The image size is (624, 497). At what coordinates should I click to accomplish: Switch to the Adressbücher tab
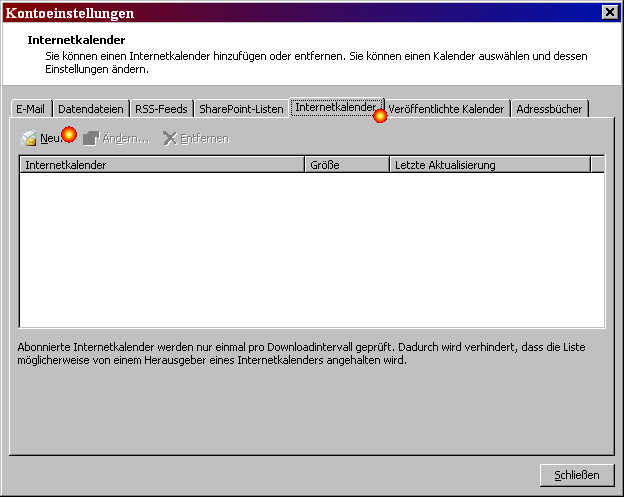point(550,109)
